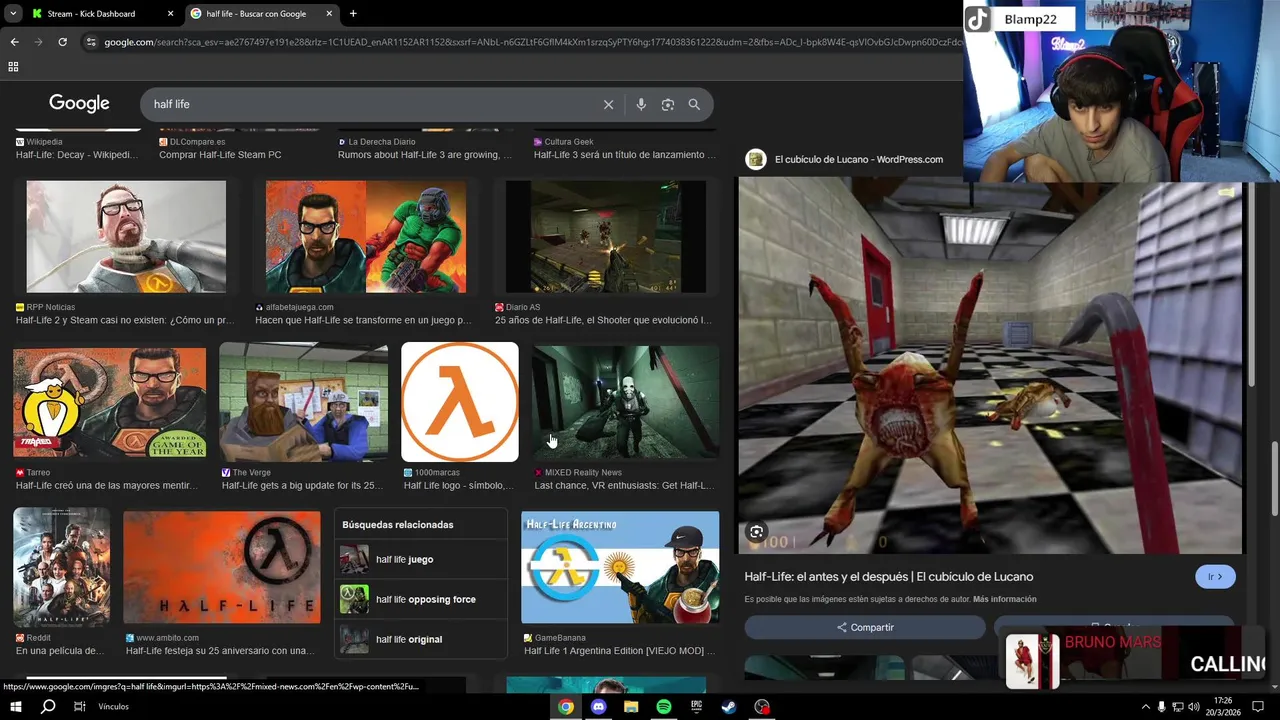Reload the current page
This screenshot has width=1280, height=720.
tap(62, 42)
